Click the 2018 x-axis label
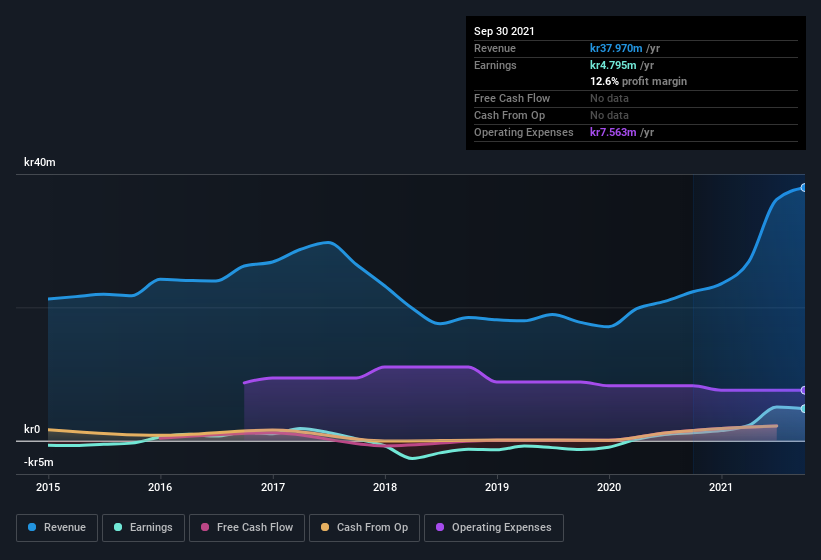 (385, 487)
